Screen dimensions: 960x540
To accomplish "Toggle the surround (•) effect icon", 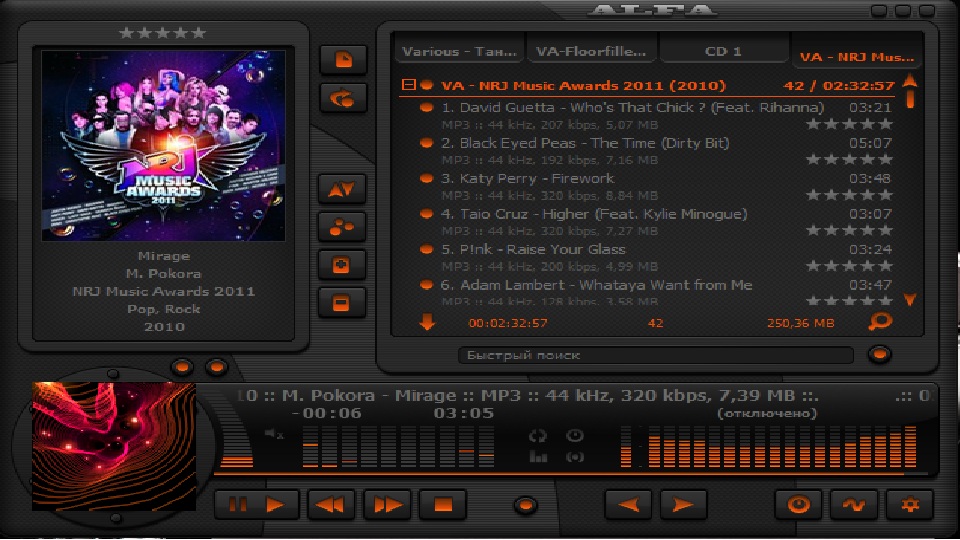I will (x=574, y=457).
